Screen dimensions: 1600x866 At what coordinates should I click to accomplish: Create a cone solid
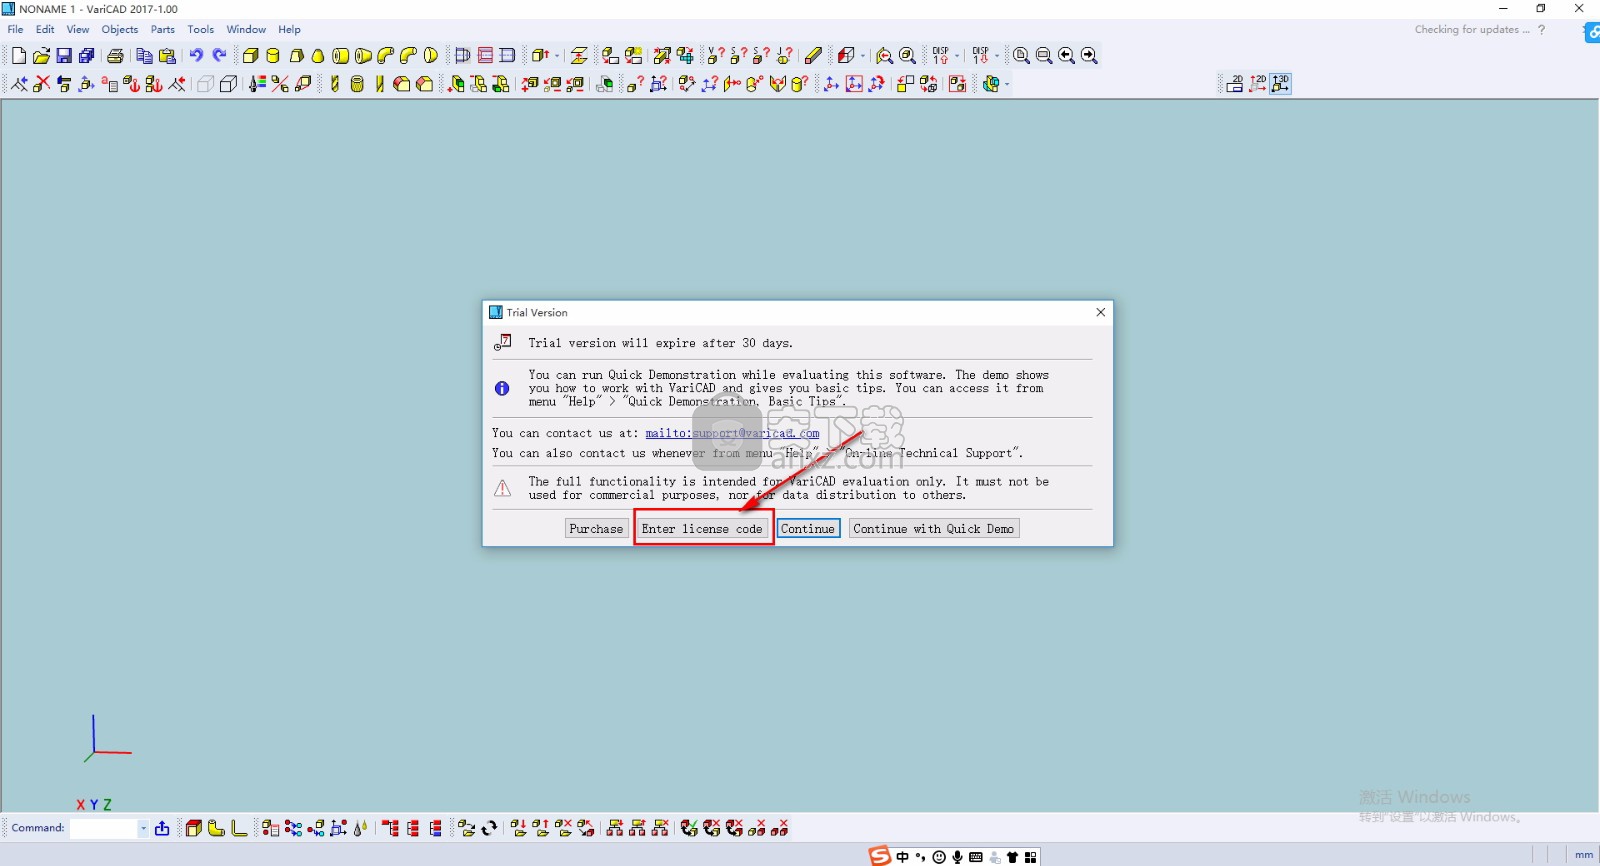click(x=318, y=56)
